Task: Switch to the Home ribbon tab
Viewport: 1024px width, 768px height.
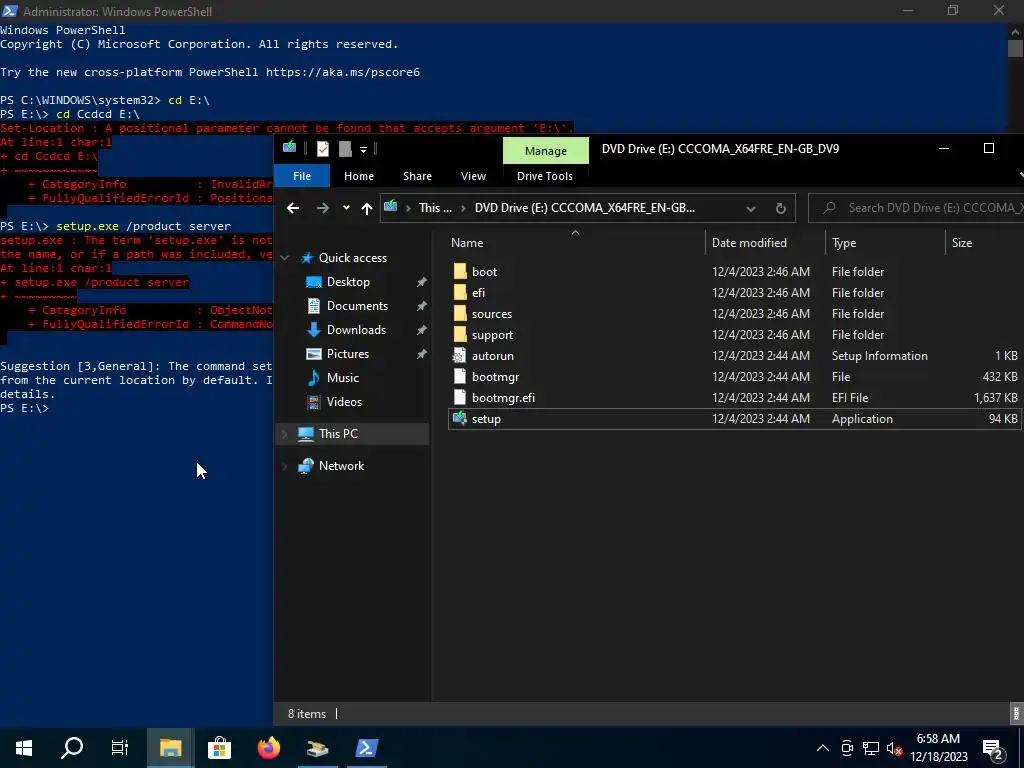Action: click(359, 176)
